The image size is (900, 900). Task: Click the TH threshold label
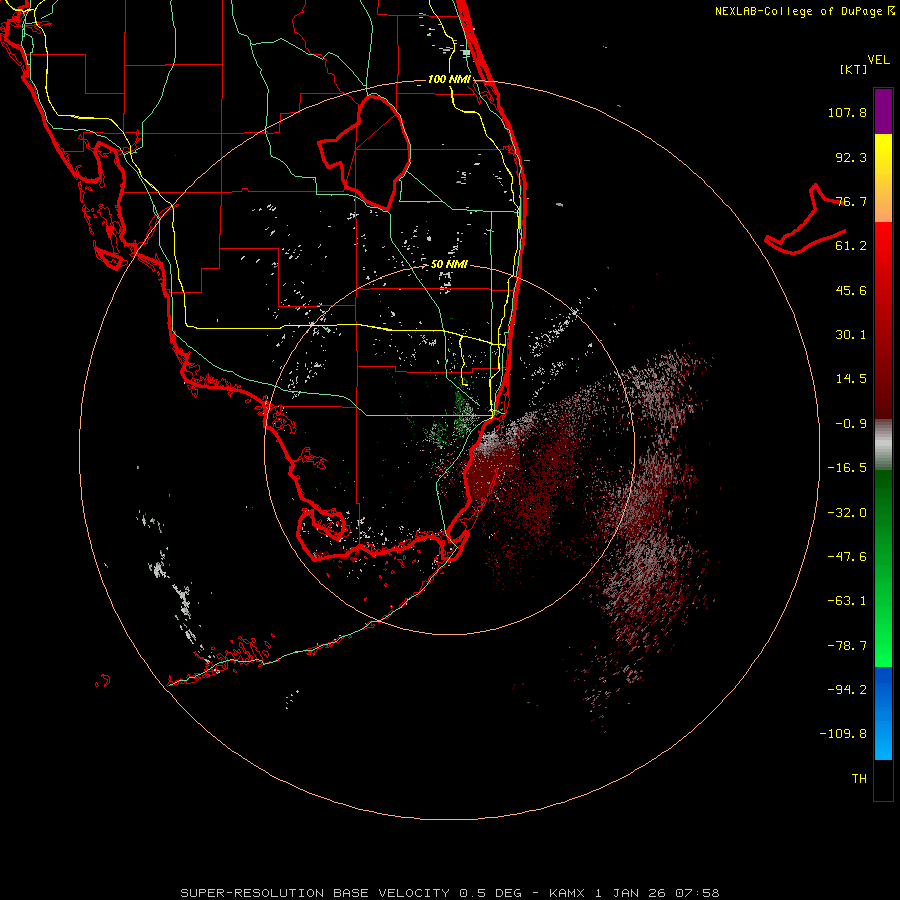[x=859, y=778]
